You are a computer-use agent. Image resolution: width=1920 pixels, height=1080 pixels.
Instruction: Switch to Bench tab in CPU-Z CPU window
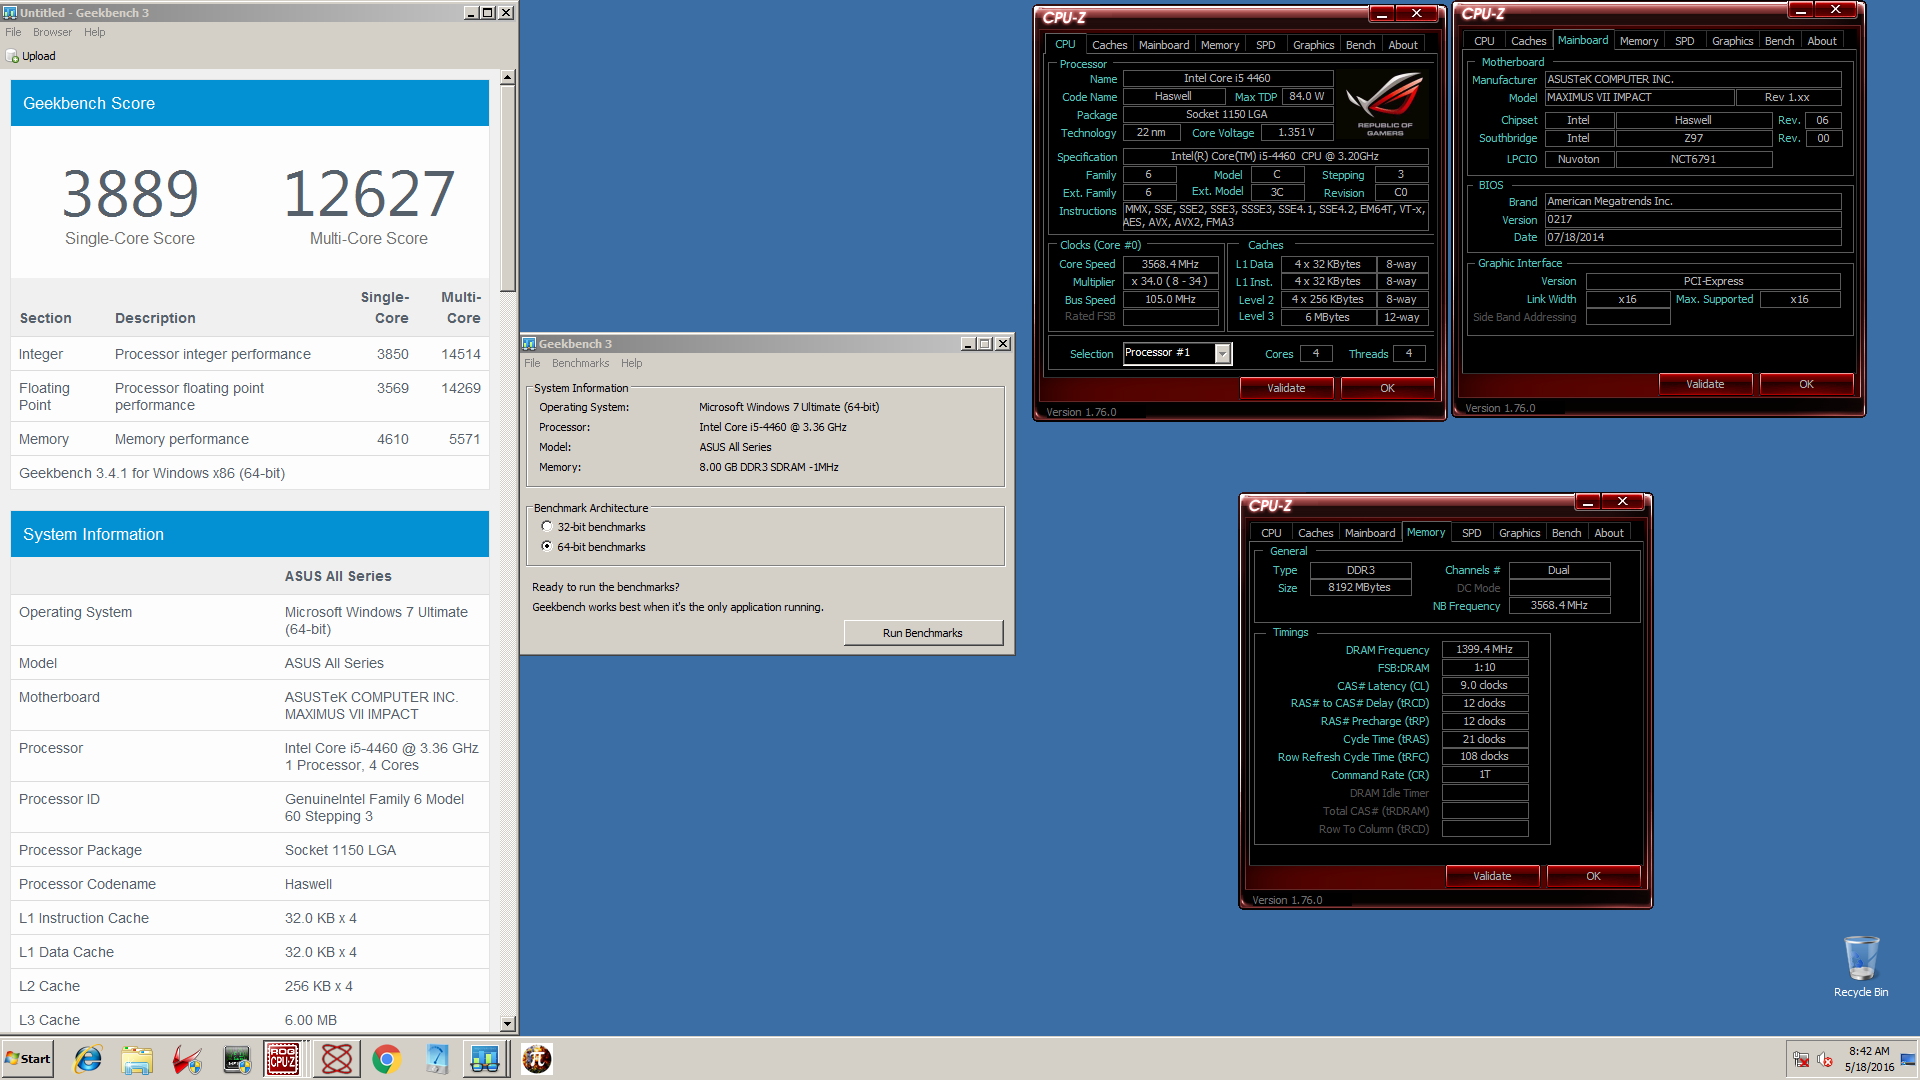pyautogui.click(x=1360, y=45)
